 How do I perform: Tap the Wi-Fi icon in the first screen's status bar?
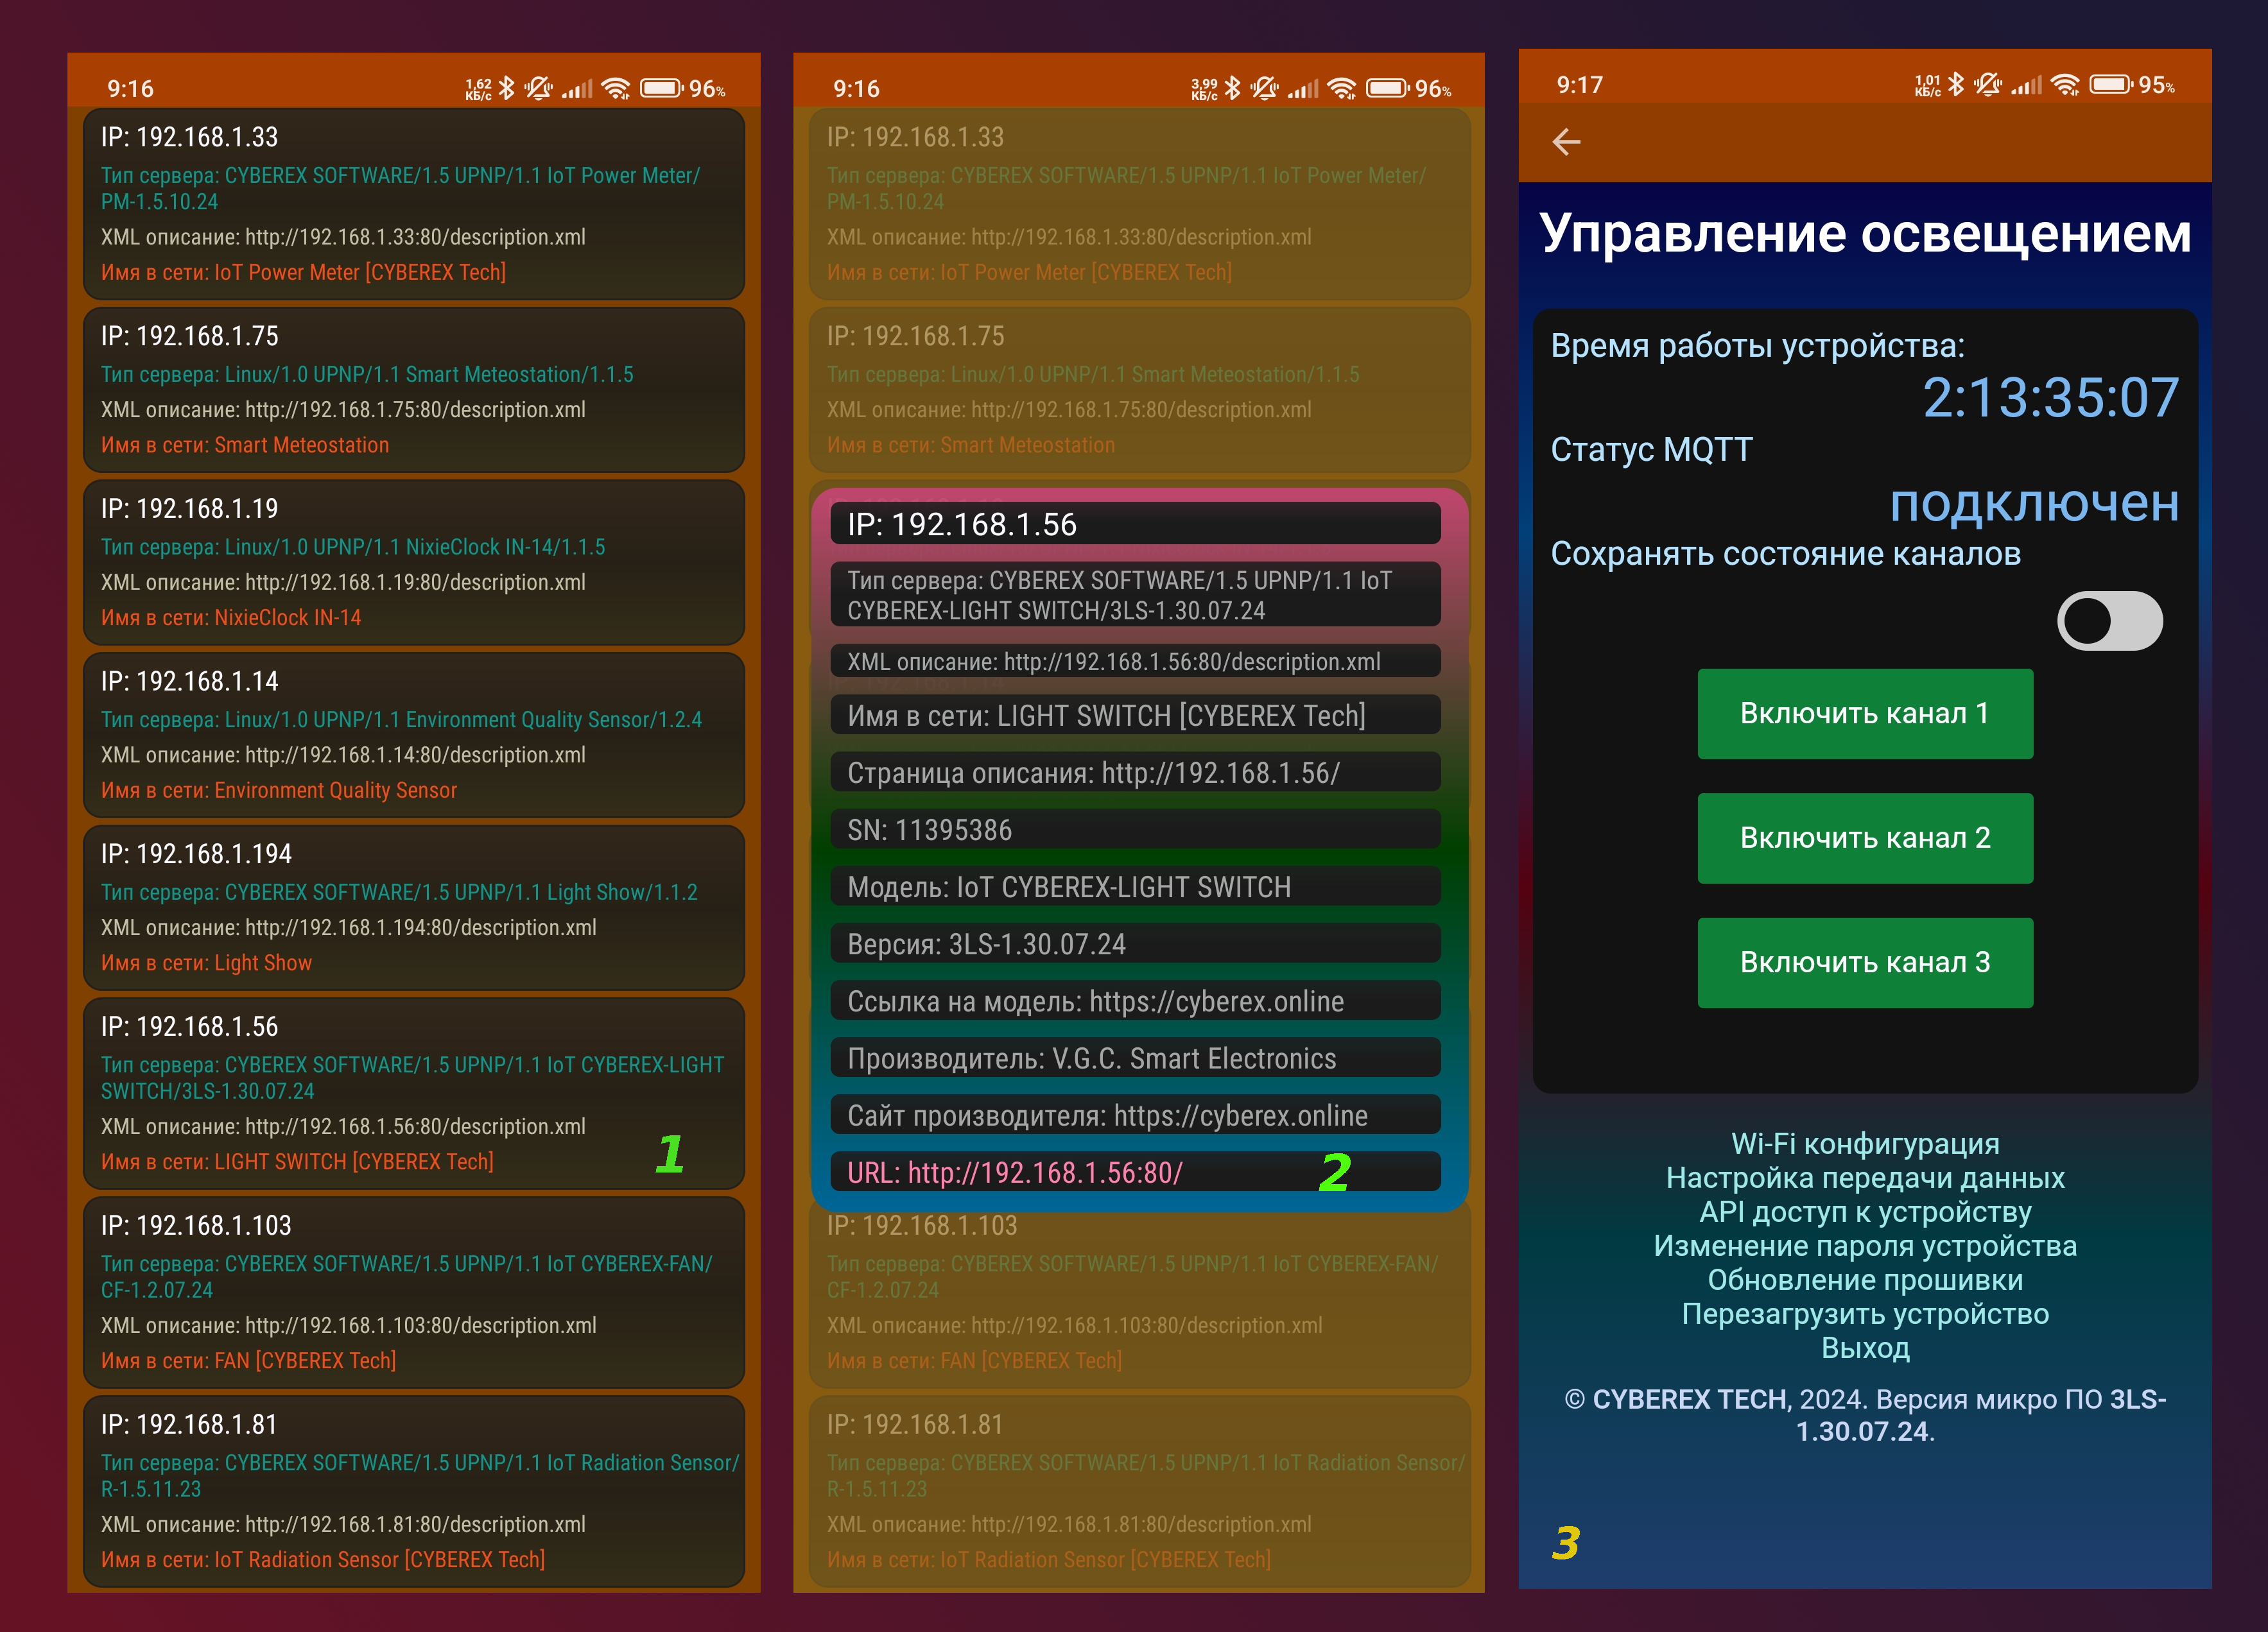tap(617, 88)
